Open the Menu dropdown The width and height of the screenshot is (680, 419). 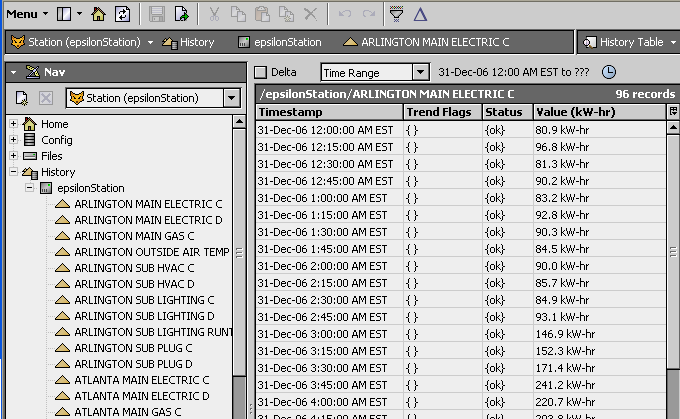click(26, 14)
